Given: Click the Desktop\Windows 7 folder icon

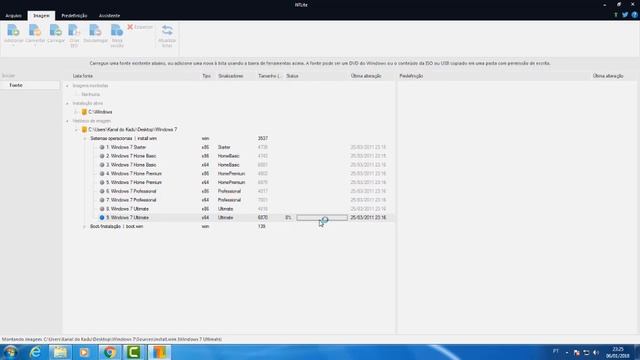Looking at the screenshot, I should (84, 129).
